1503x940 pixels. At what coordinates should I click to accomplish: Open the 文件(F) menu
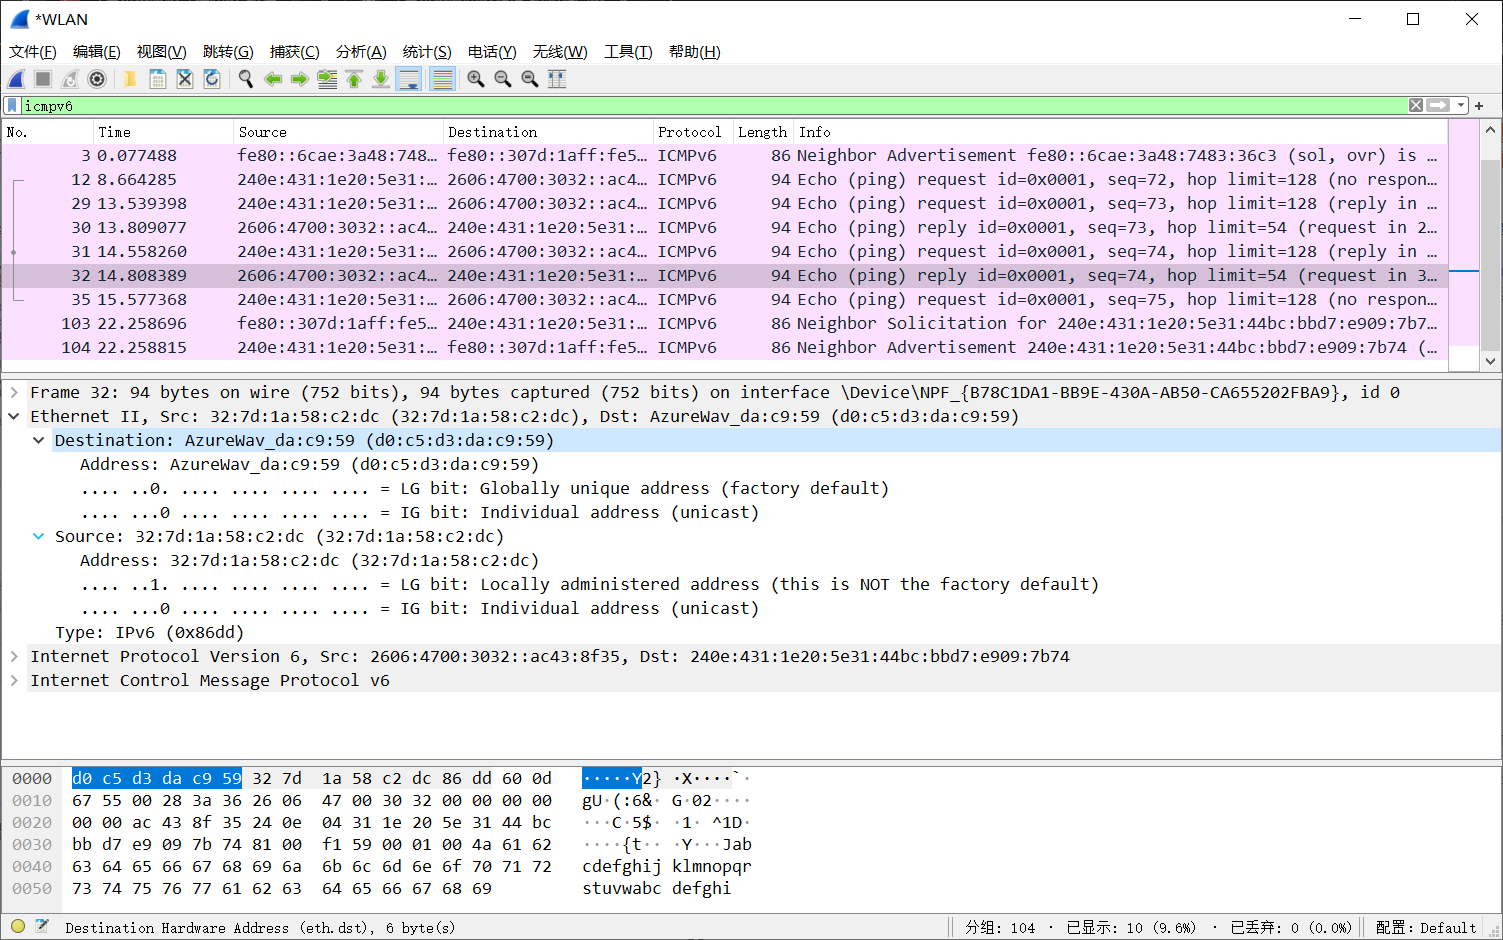[33, 52]
